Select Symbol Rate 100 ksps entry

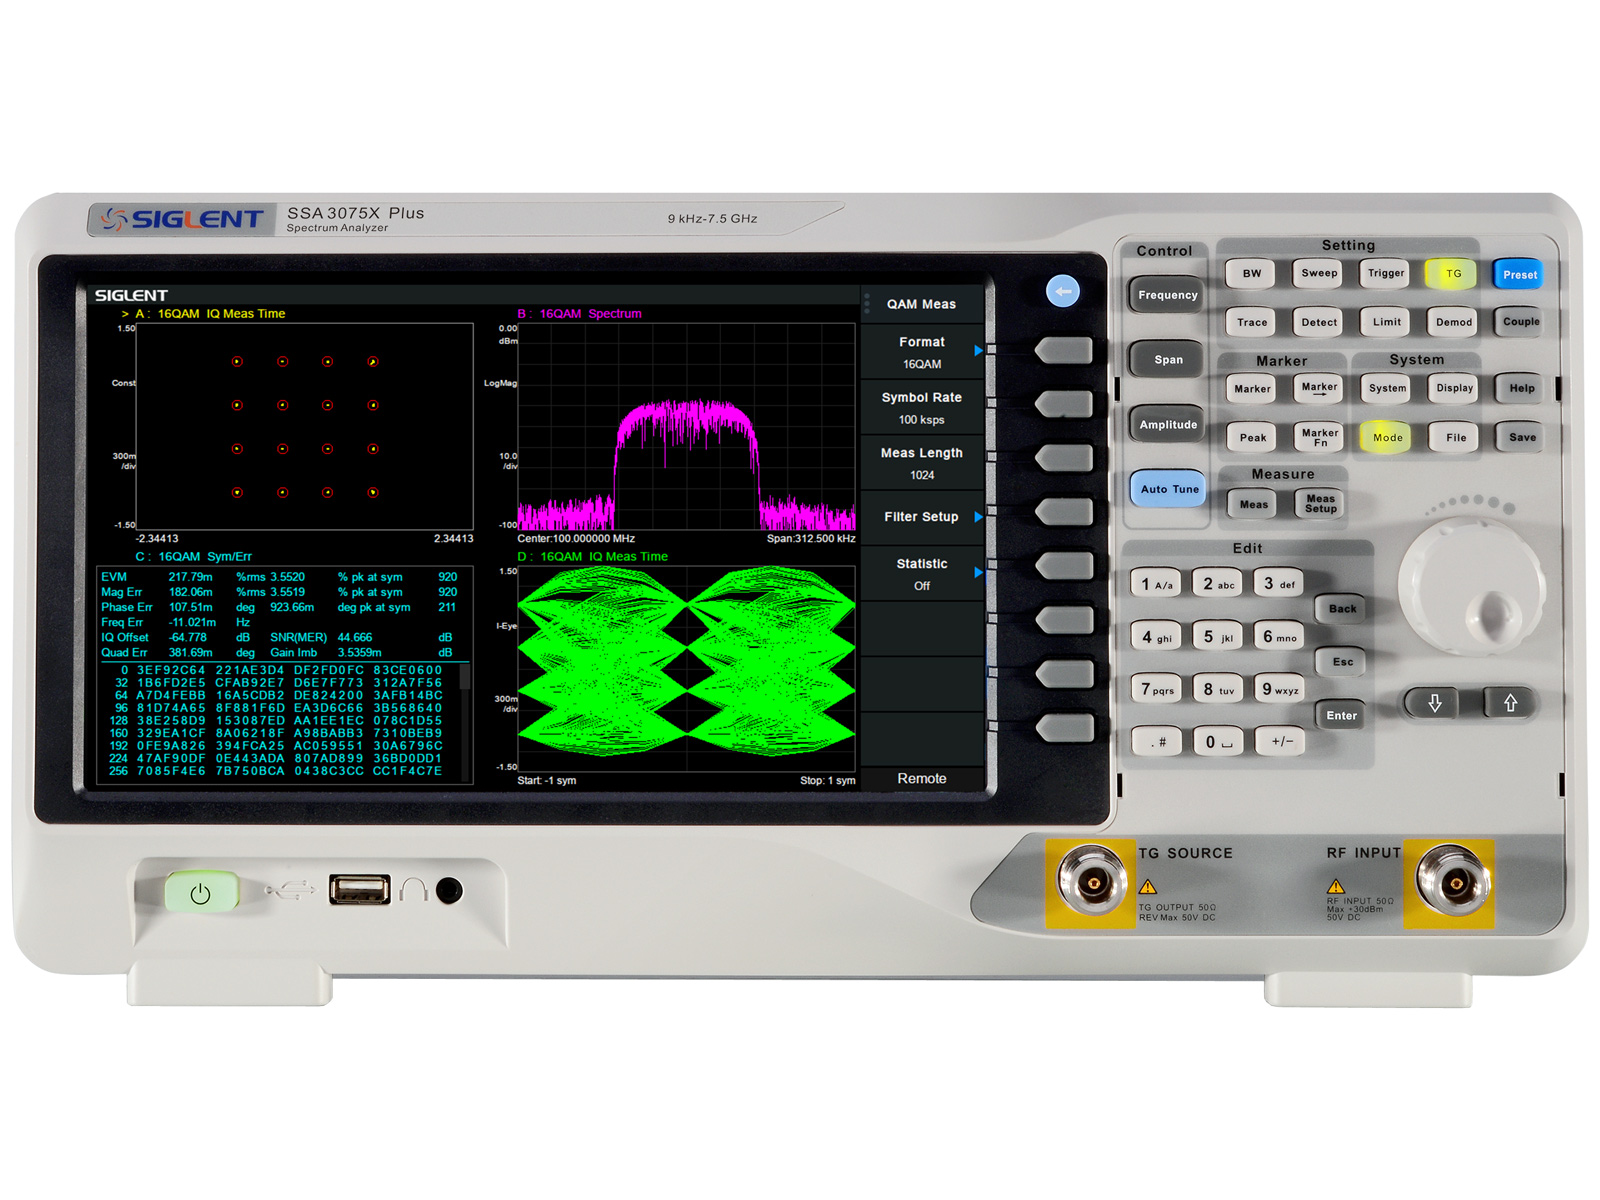pyautogui.click(x=922, y=408)
